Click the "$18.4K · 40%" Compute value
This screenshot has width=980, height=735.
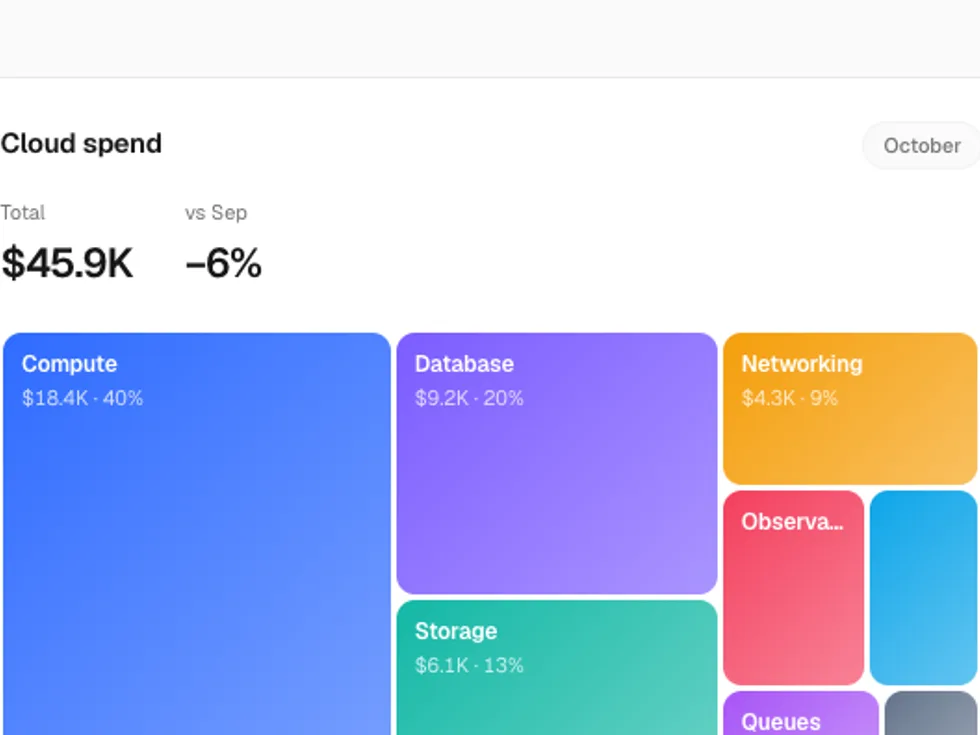[82, 398]
